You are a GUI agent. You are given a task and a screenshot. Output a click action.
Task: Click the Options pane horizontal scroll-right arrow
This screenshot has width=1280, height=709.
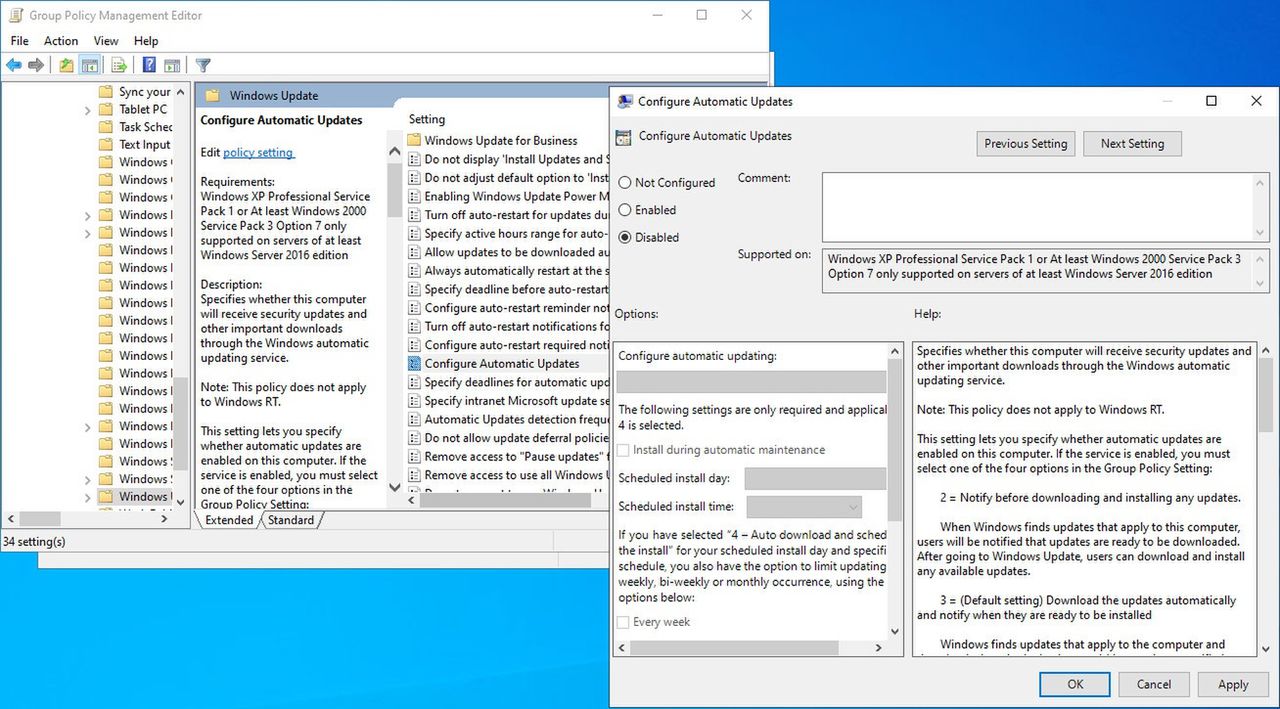(879, 648)
